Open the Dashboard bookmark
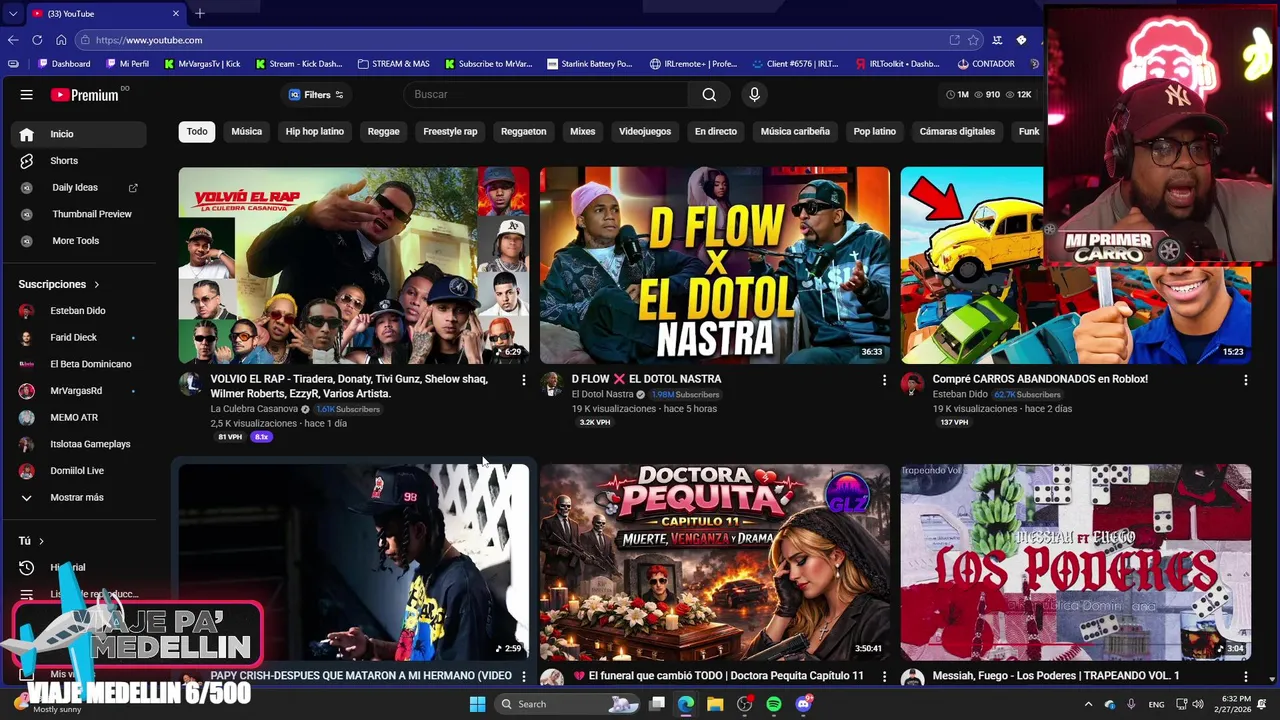 [64, 64]
